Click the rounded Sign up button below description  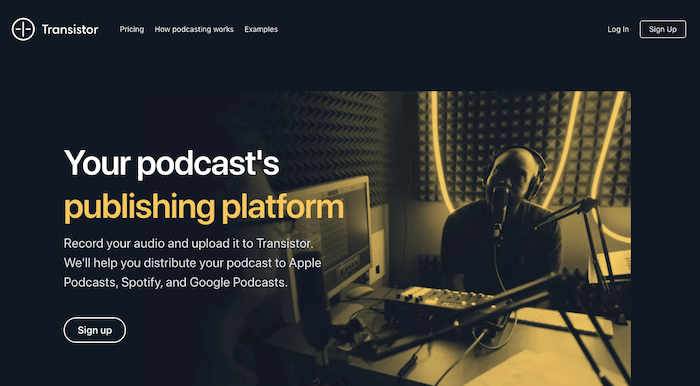coord(95,330)
